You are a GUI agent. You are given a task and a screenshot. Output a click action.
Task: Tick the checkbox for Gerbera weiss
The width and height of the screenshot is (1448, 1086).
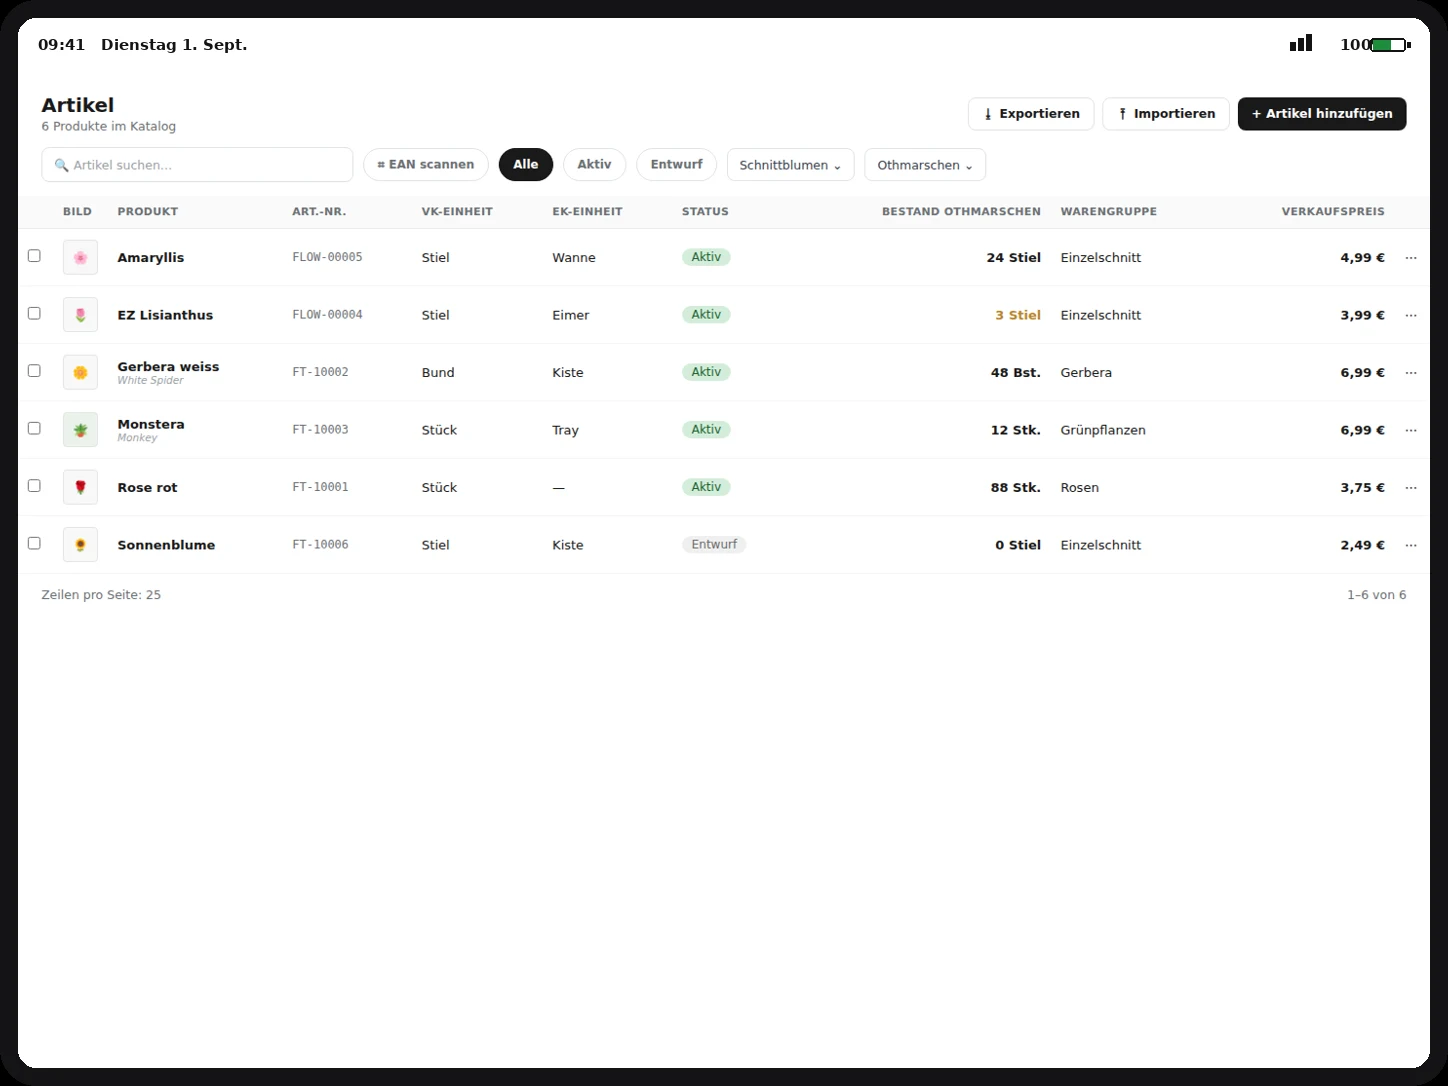coord(34,371)
